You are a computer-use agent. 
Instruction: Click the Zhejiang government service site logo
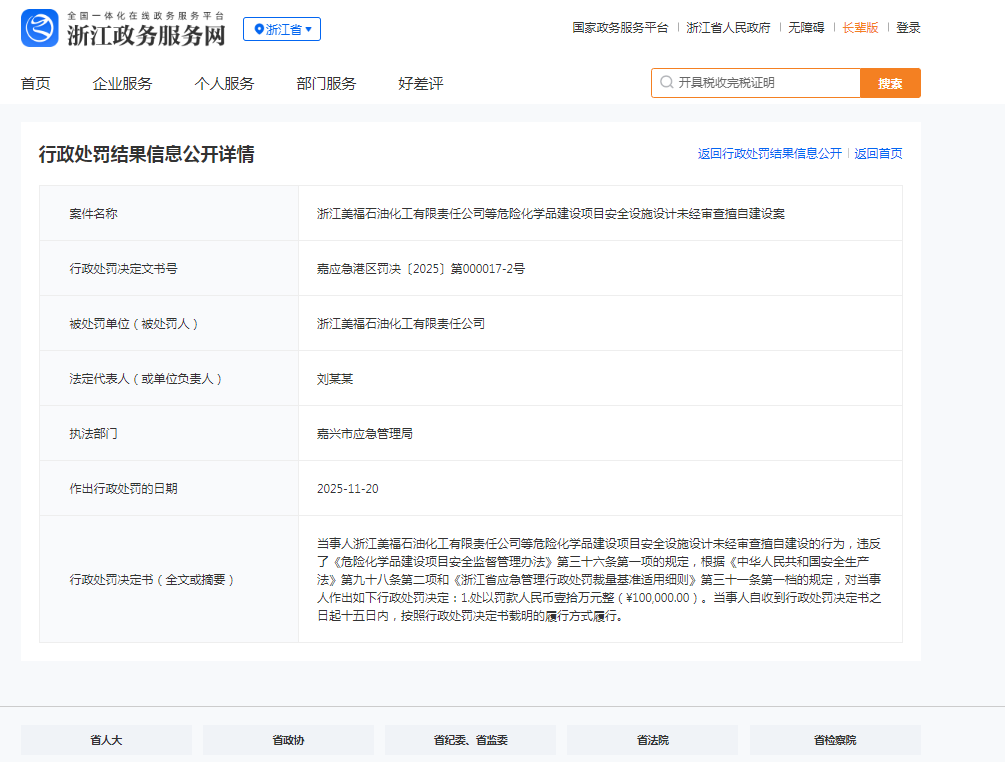[123, 29]
